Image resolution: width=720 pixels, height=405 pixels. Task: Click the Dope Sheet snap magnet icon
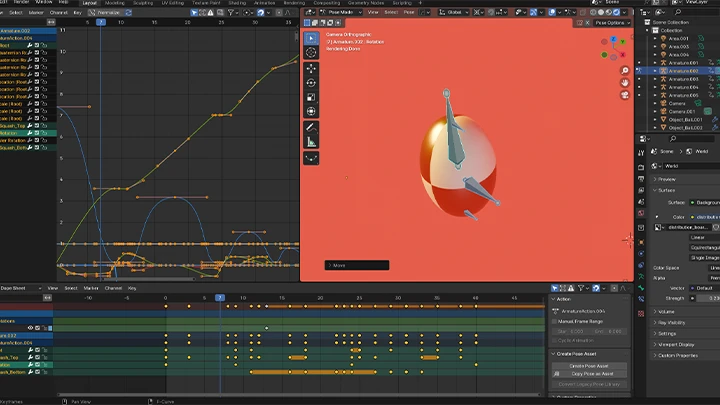pyautogui.click(x=596, y=288)
